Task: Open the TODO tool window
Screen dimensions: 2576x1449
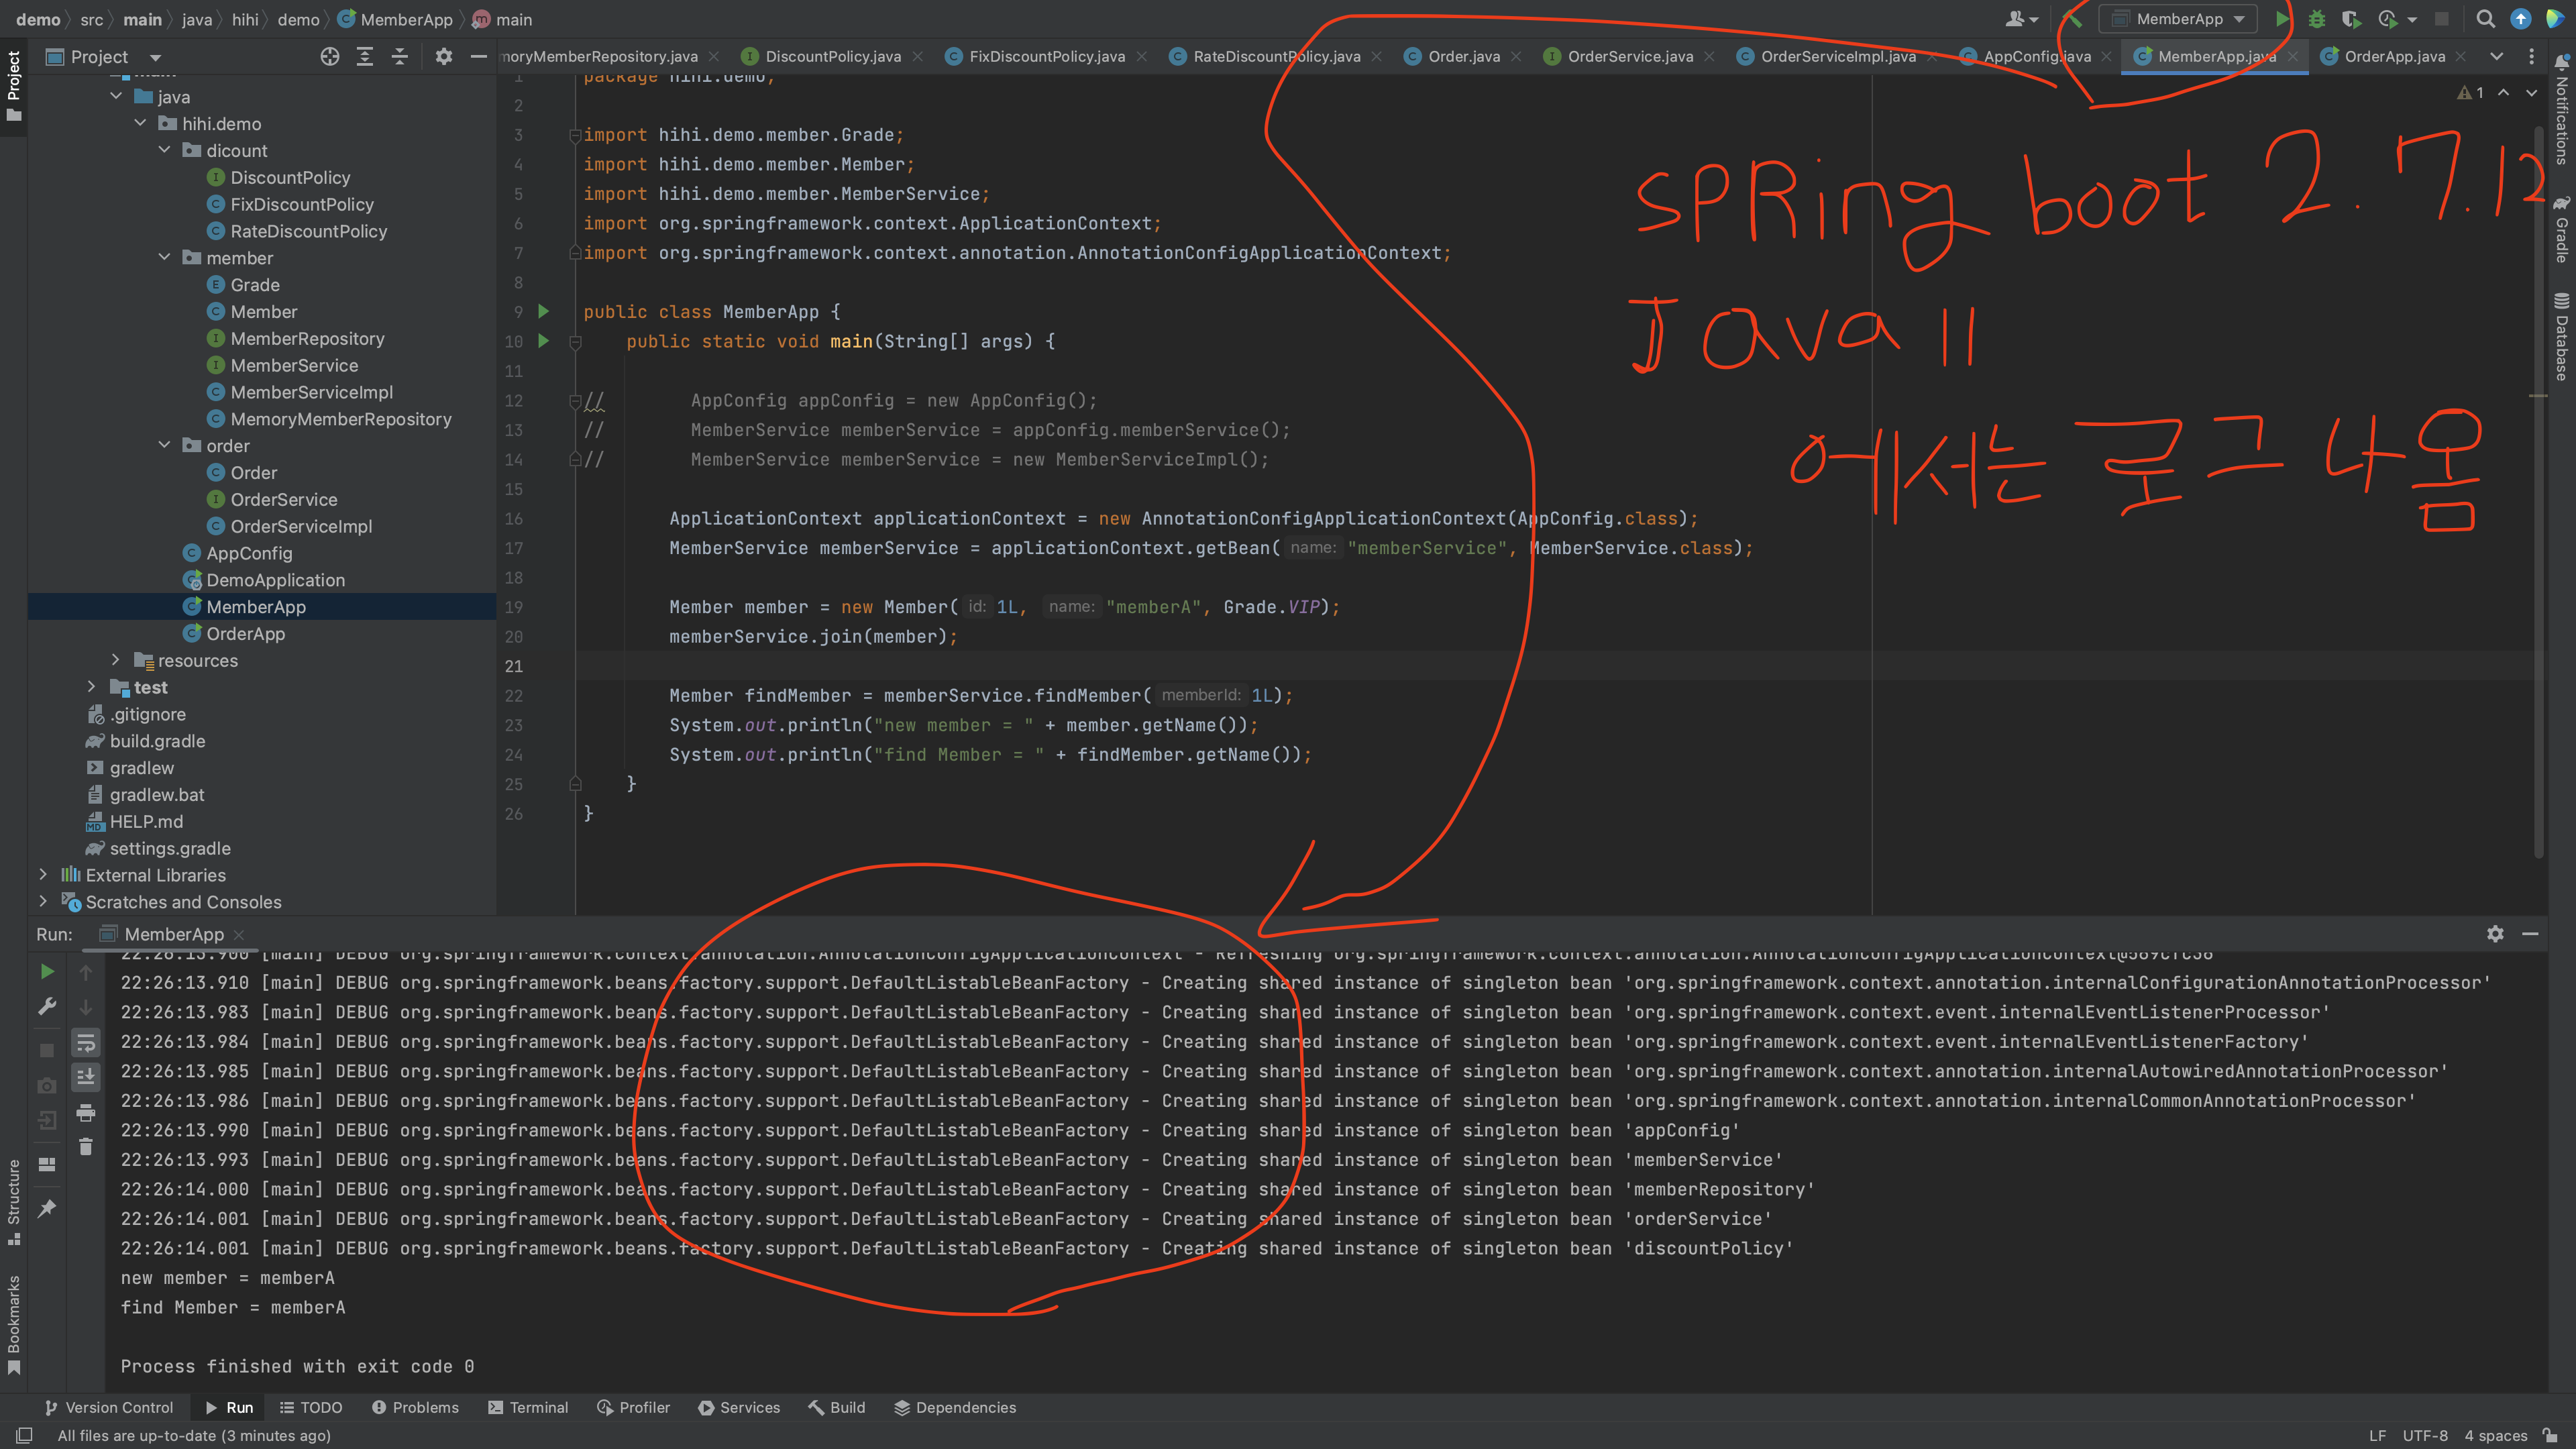Action: click(x=311, y=1407)
